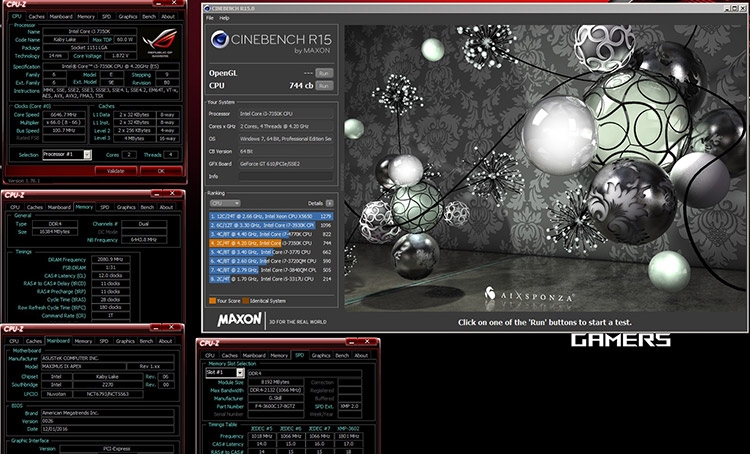
Task: Click the rendered Cinebench spheres scene image
Action: [x=544, y=168]
